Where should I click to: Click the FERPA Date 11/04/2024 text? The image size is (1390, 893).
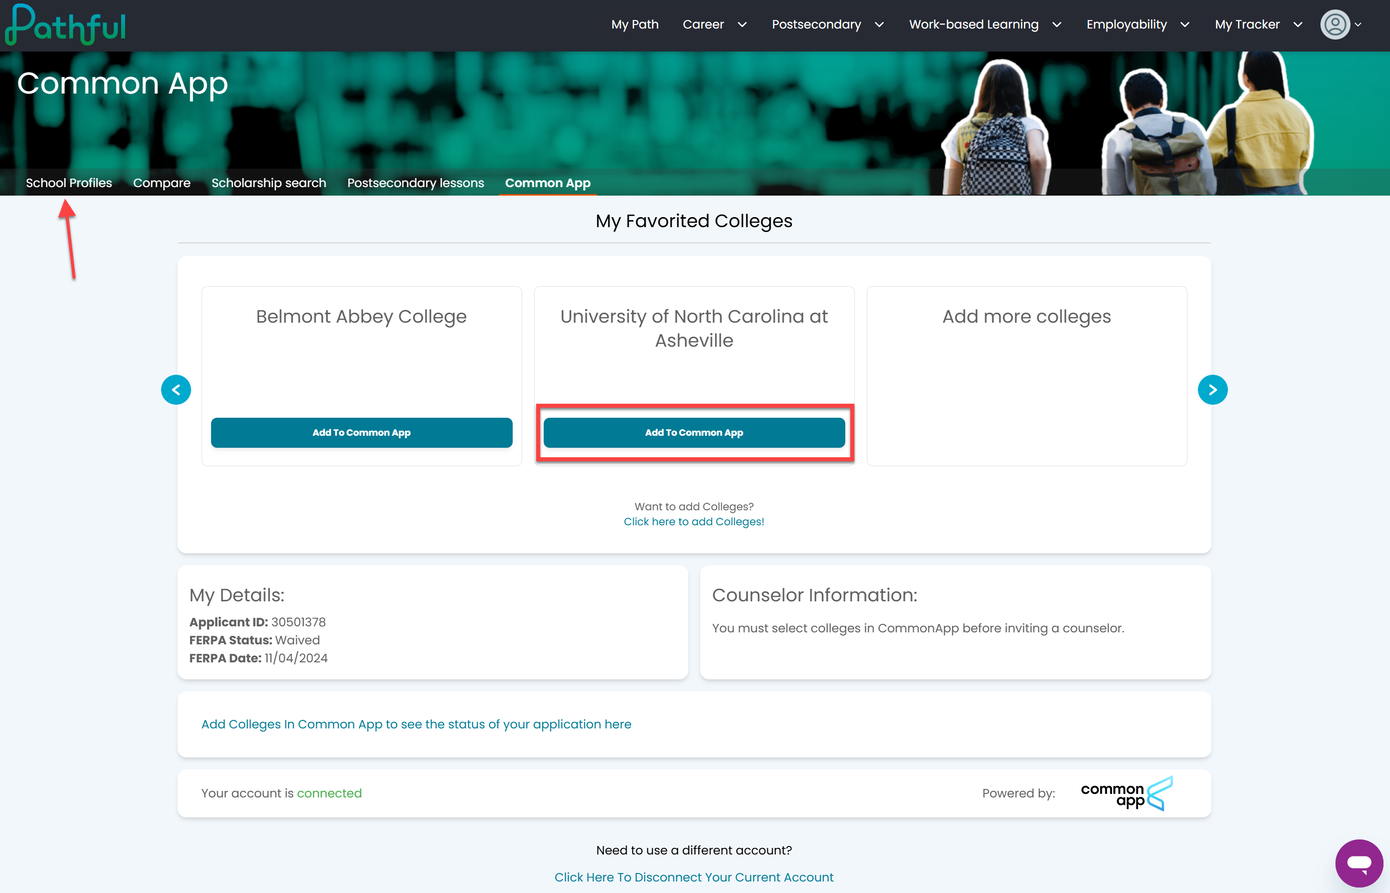(259, 658)
